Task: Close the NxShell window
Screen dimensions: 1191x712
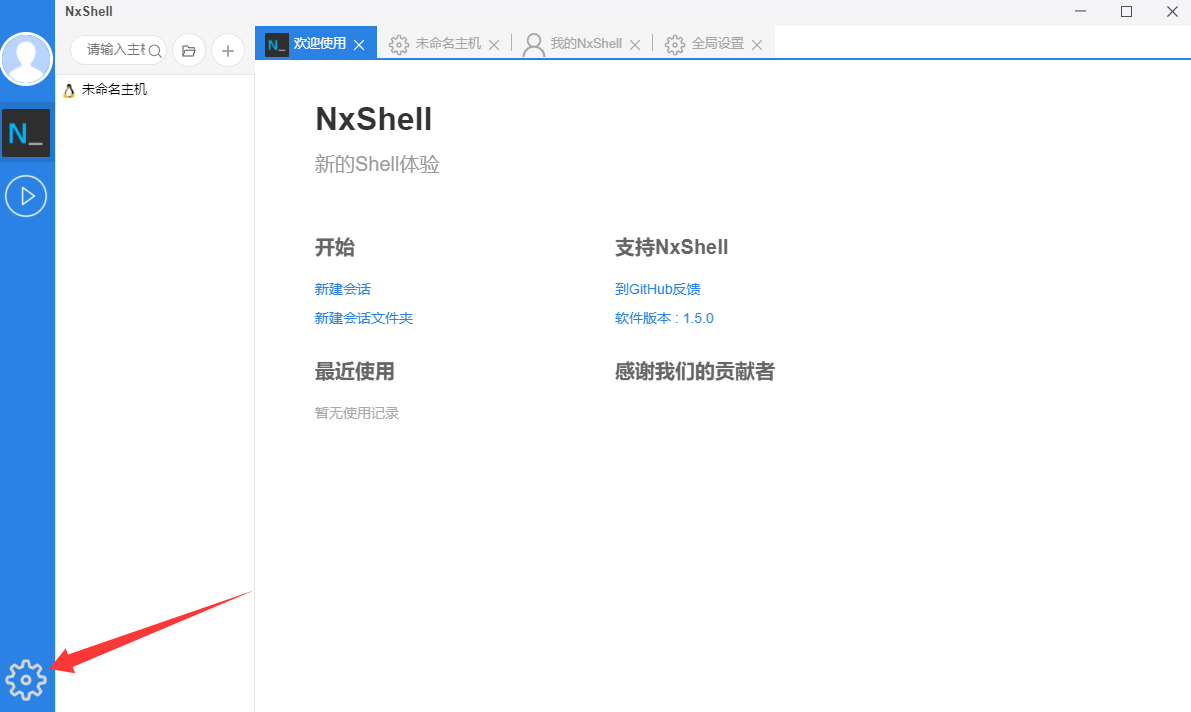Action: (x=1172, y=11)
